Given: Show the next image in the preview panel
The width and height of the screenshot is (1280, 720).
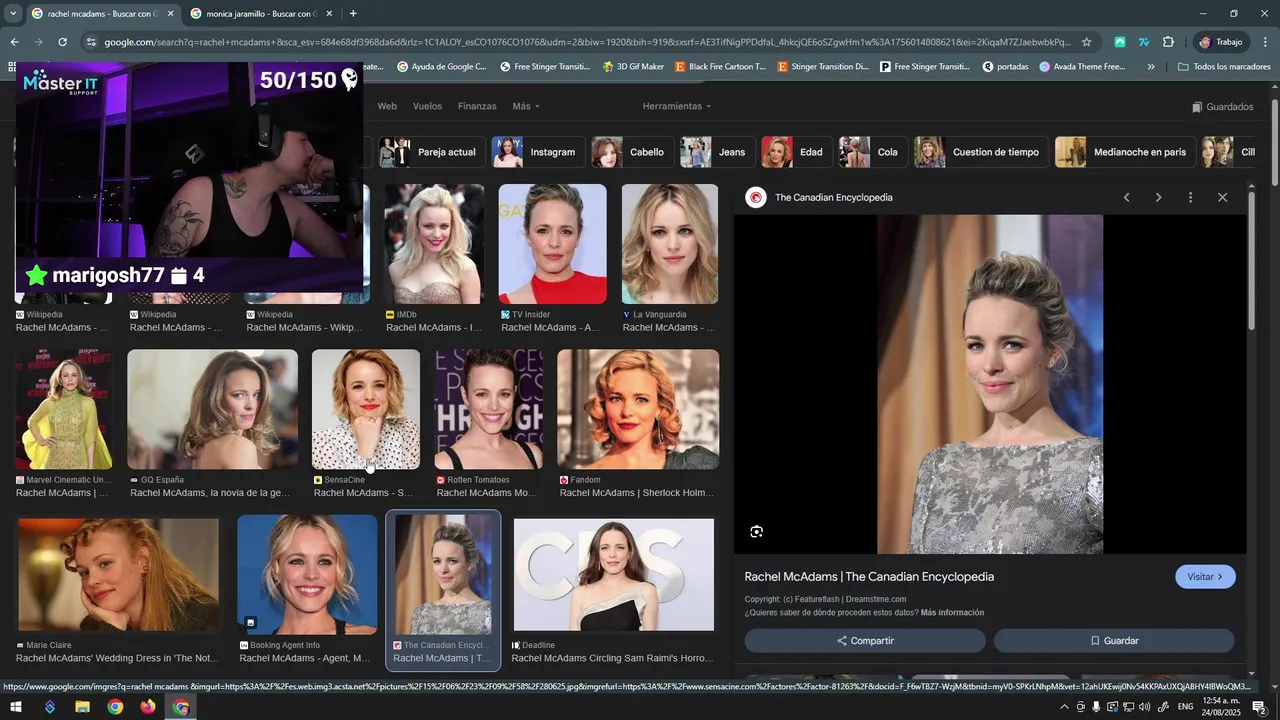Looking at the screenshot, I should pos(1158,197).
